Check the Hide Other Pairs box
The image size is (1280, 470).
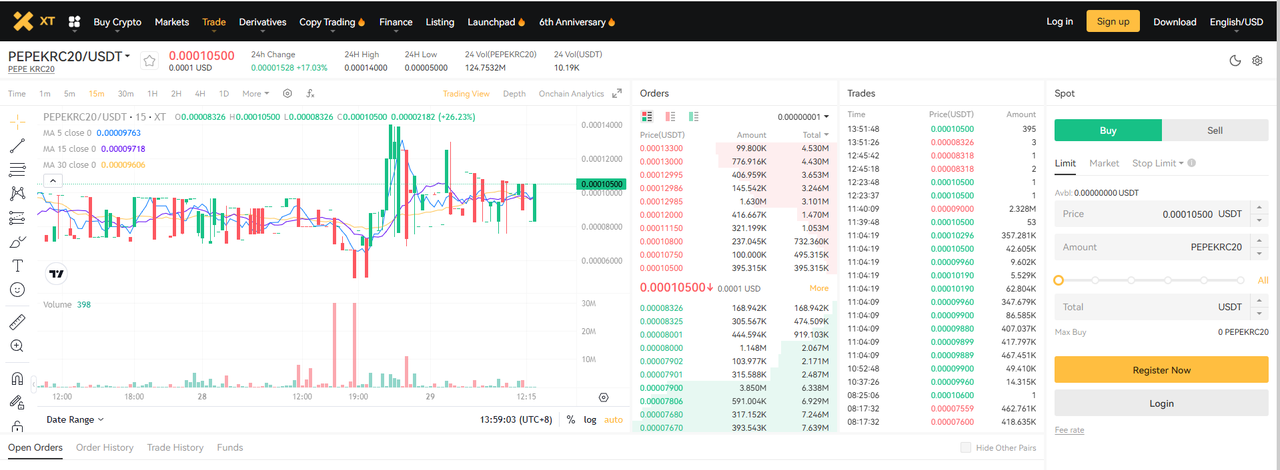click(965, 448)
